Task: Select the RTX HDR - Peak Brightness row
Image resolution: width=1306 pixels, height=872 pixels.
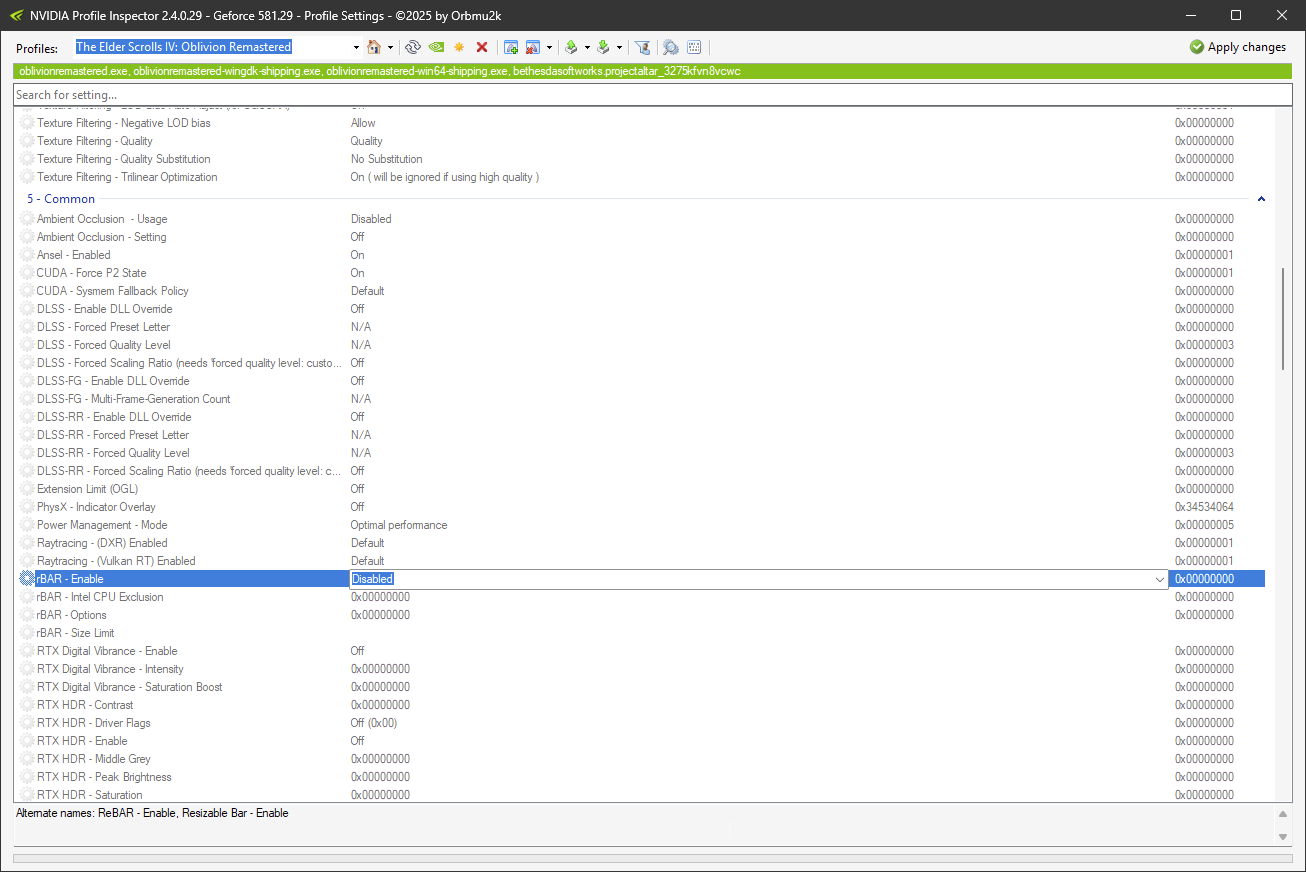Action: coord(642,777)
